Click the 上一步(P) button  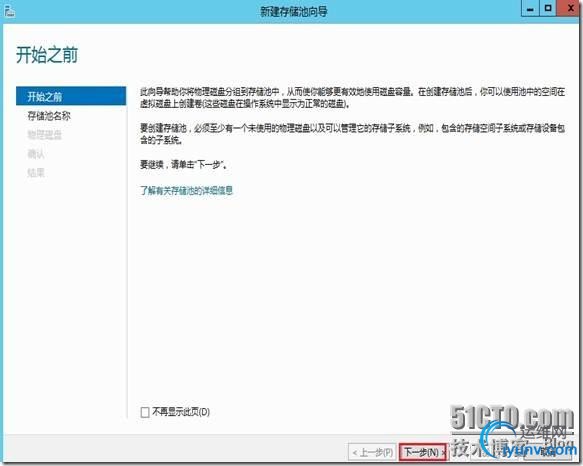pyautogui.click(x=372, y=452)
